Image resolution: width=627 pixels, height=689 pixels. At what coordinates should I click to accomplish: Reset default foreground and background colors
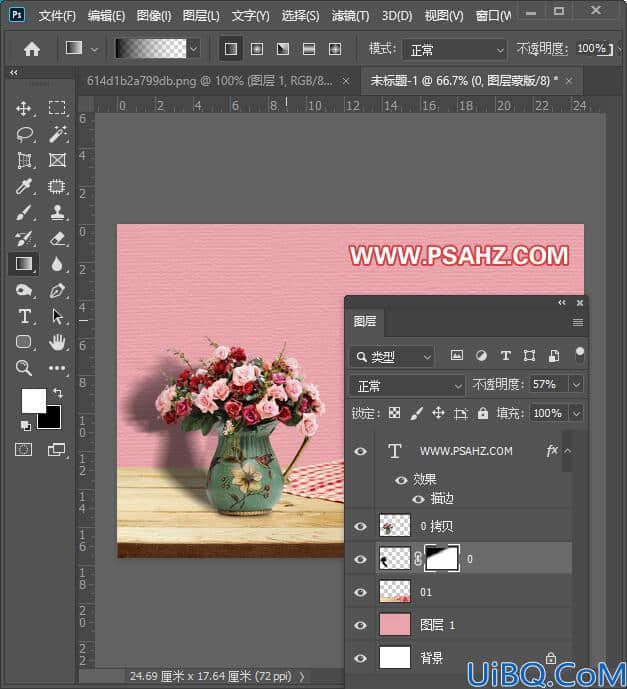[x=25, y=425]
